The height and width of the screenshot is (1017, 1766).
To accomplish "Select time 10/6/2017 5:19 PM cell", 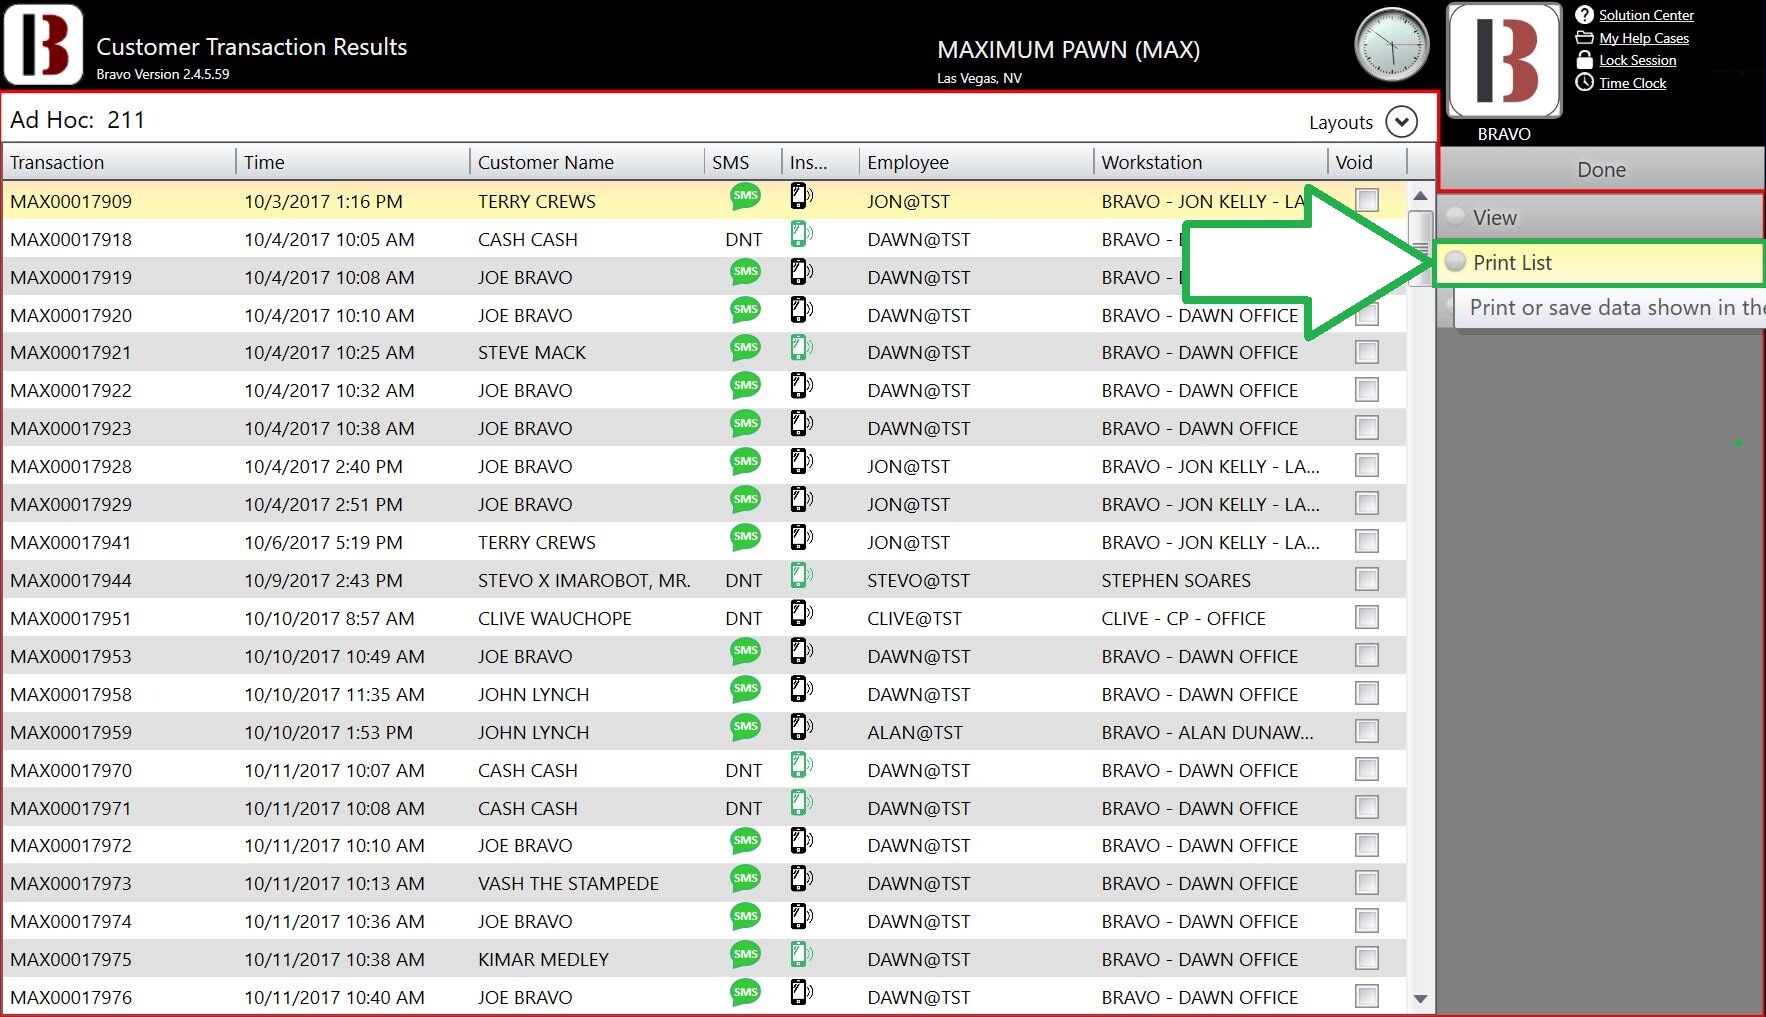I will (x=323, y=542).
